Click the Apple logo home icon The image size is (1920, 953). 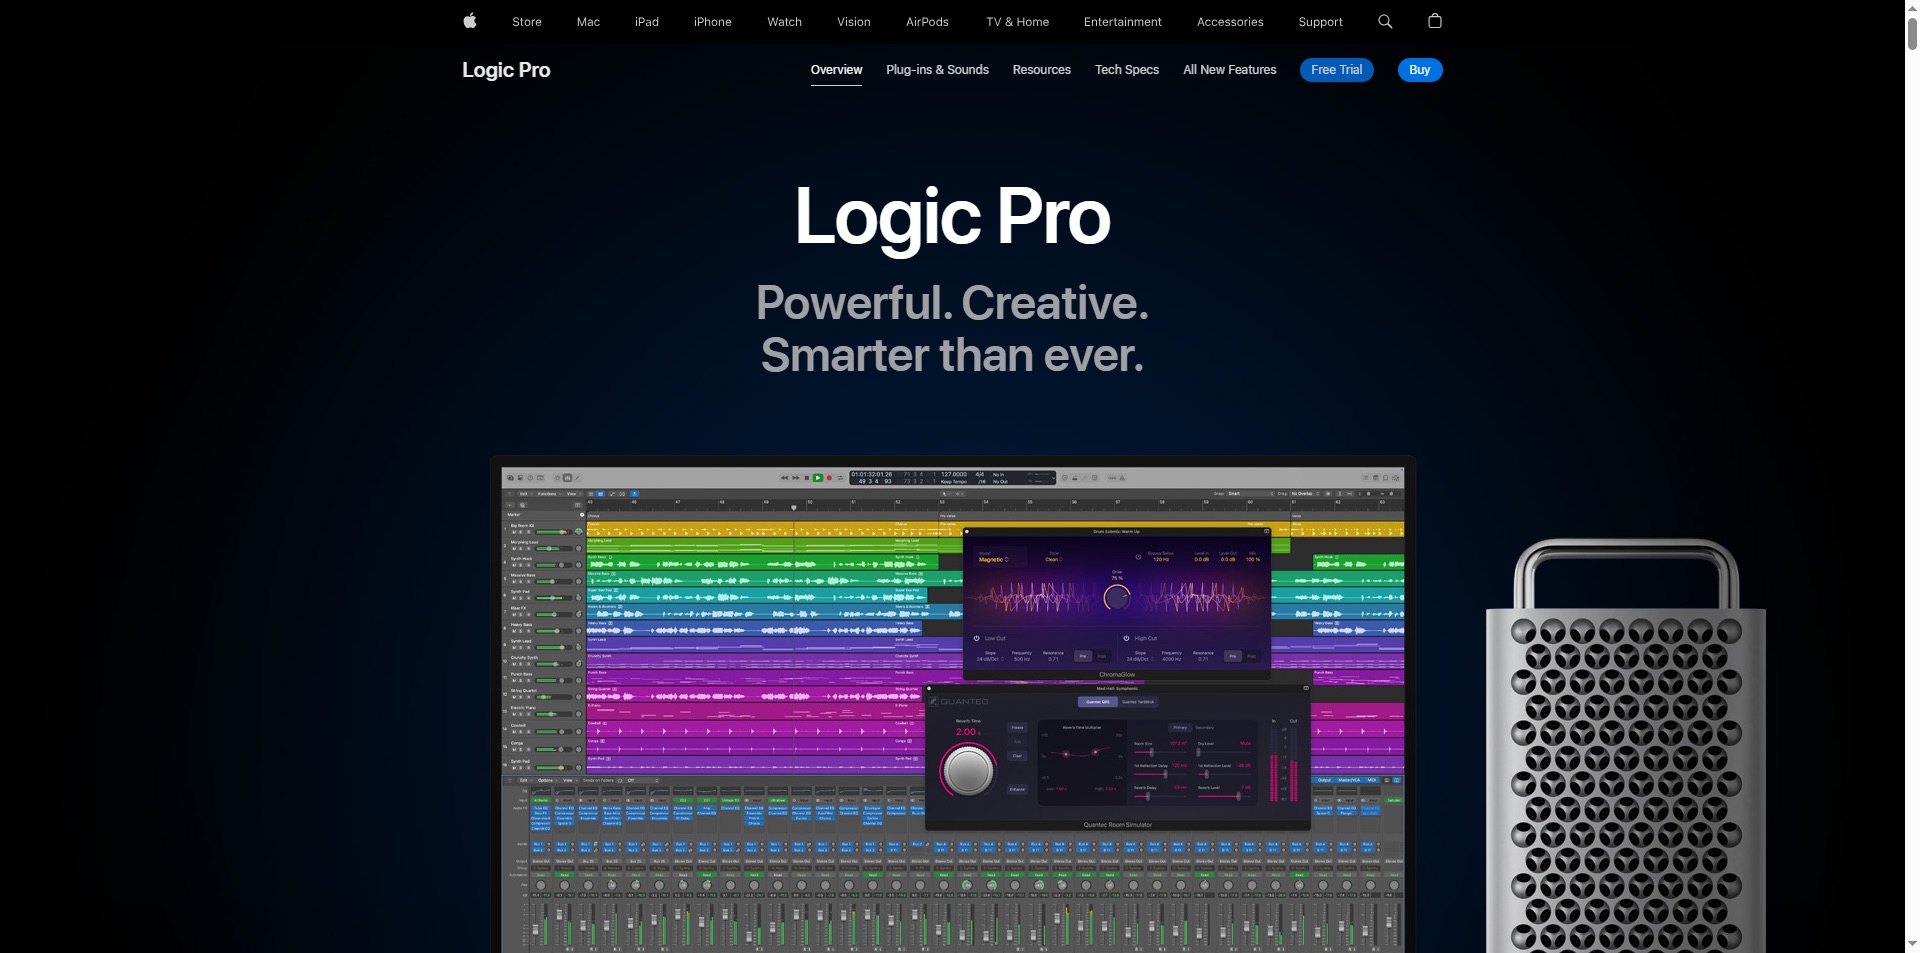point(470,21)
